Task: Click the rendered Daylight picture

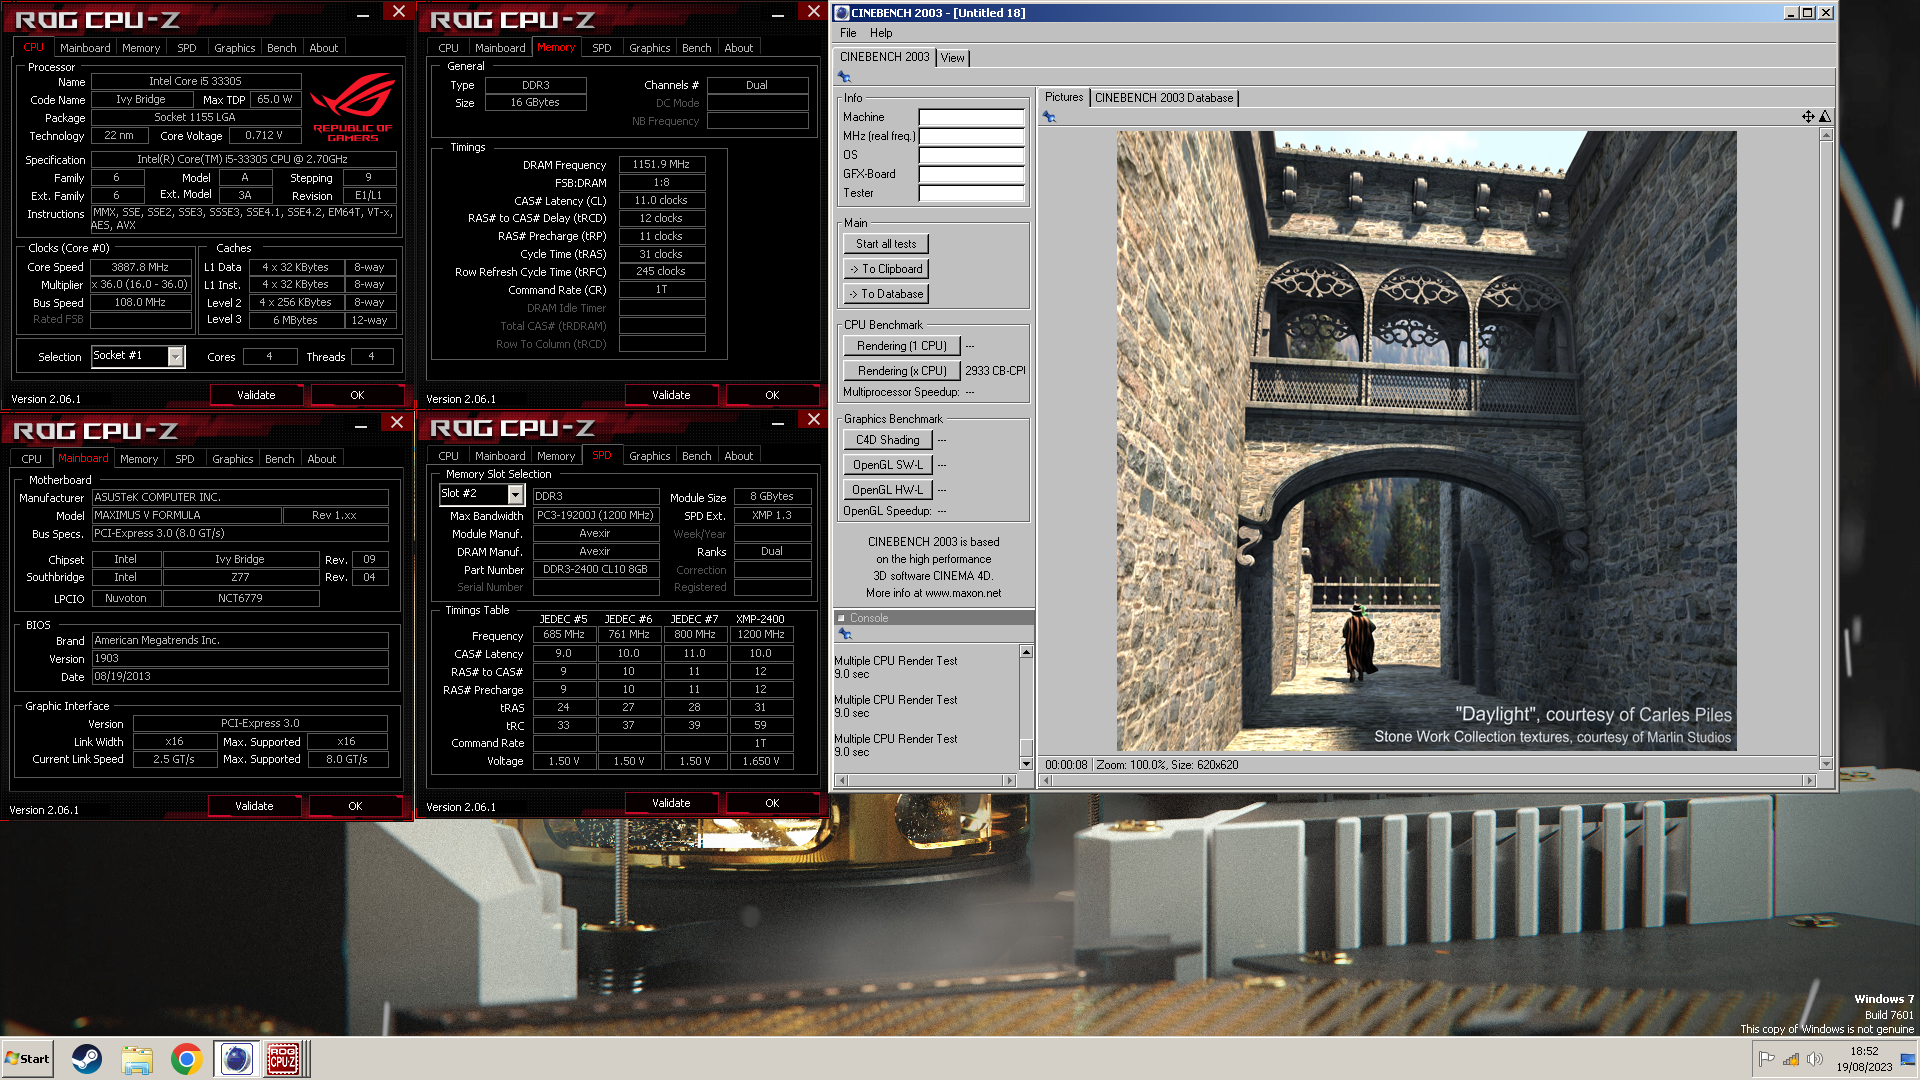Action: pyautogui.click(x=1426, y=441)
